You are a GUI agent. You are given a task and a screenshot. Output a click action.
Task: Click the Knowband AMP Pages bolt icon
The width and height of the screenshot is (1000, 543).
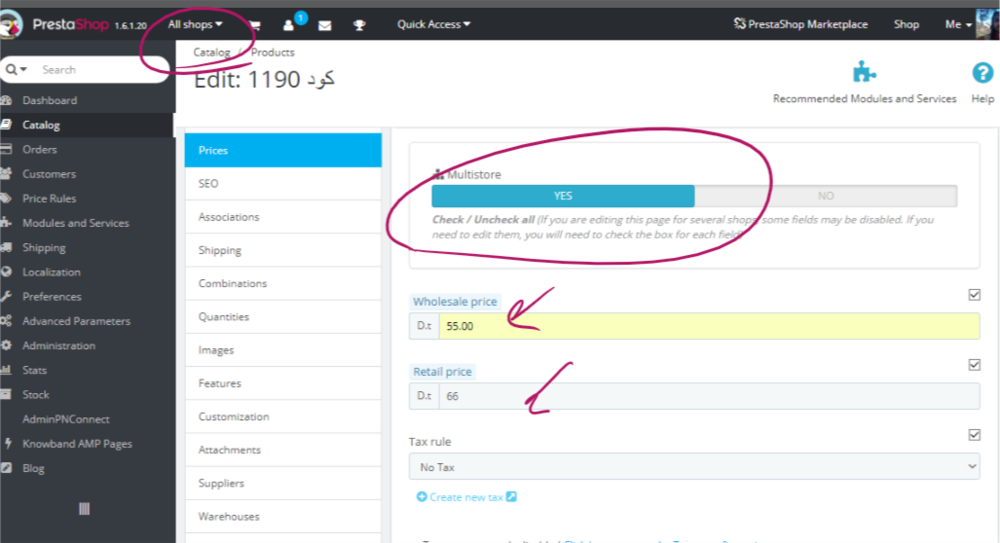point(8,443)
